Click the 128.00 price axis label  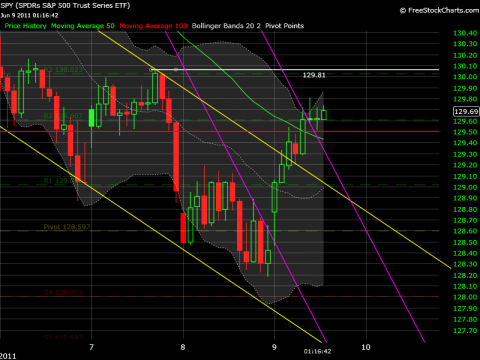click(x=465, y=297)
